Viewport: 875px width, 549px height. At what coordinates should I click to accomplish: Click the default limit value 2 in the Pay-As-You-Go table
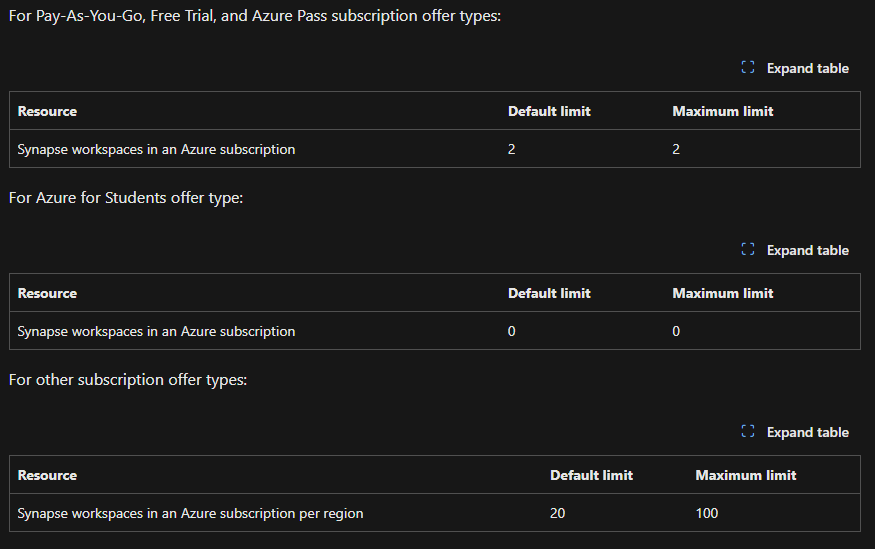(512, 150)
